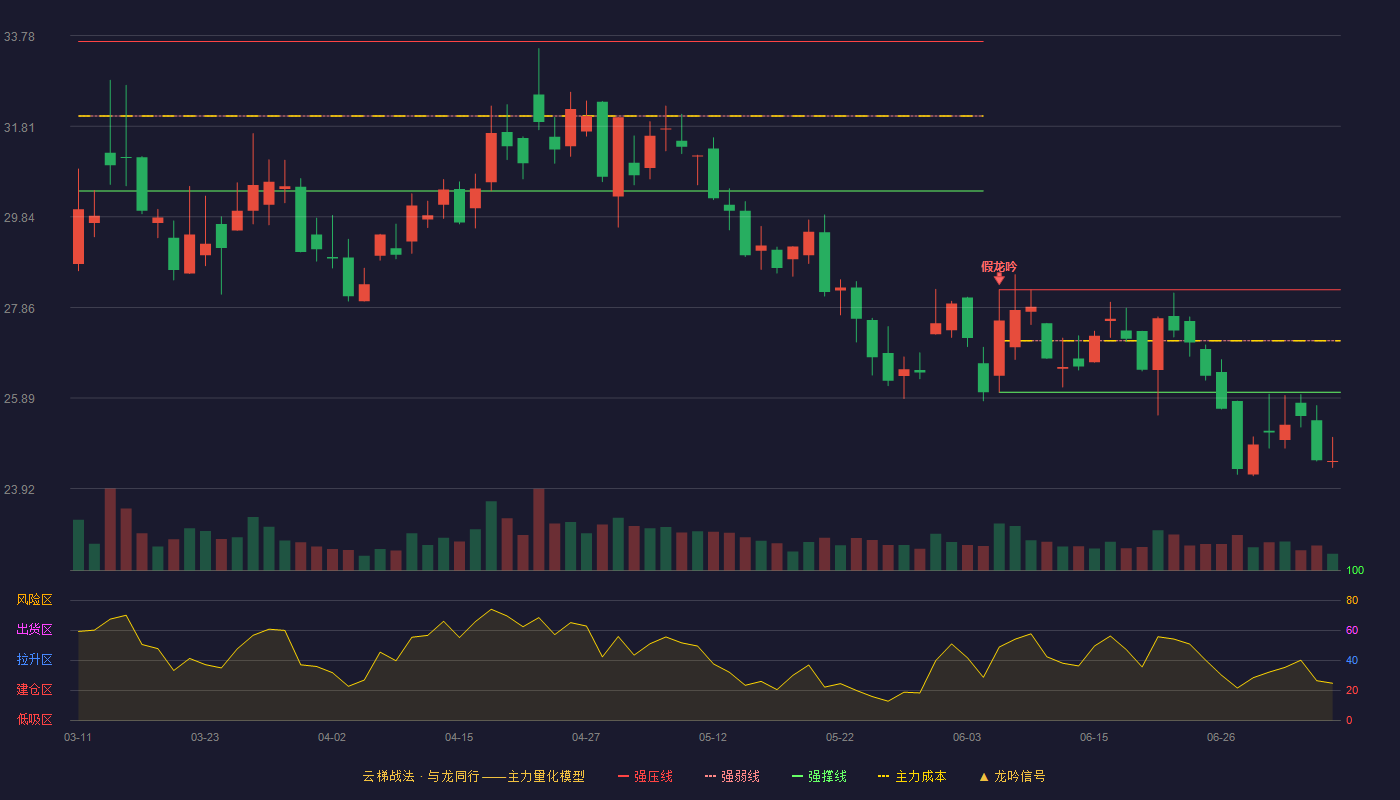Screen dimensions: 1400x800
Task: Click the 03-11 date axis label
Action: click(78, 737)
